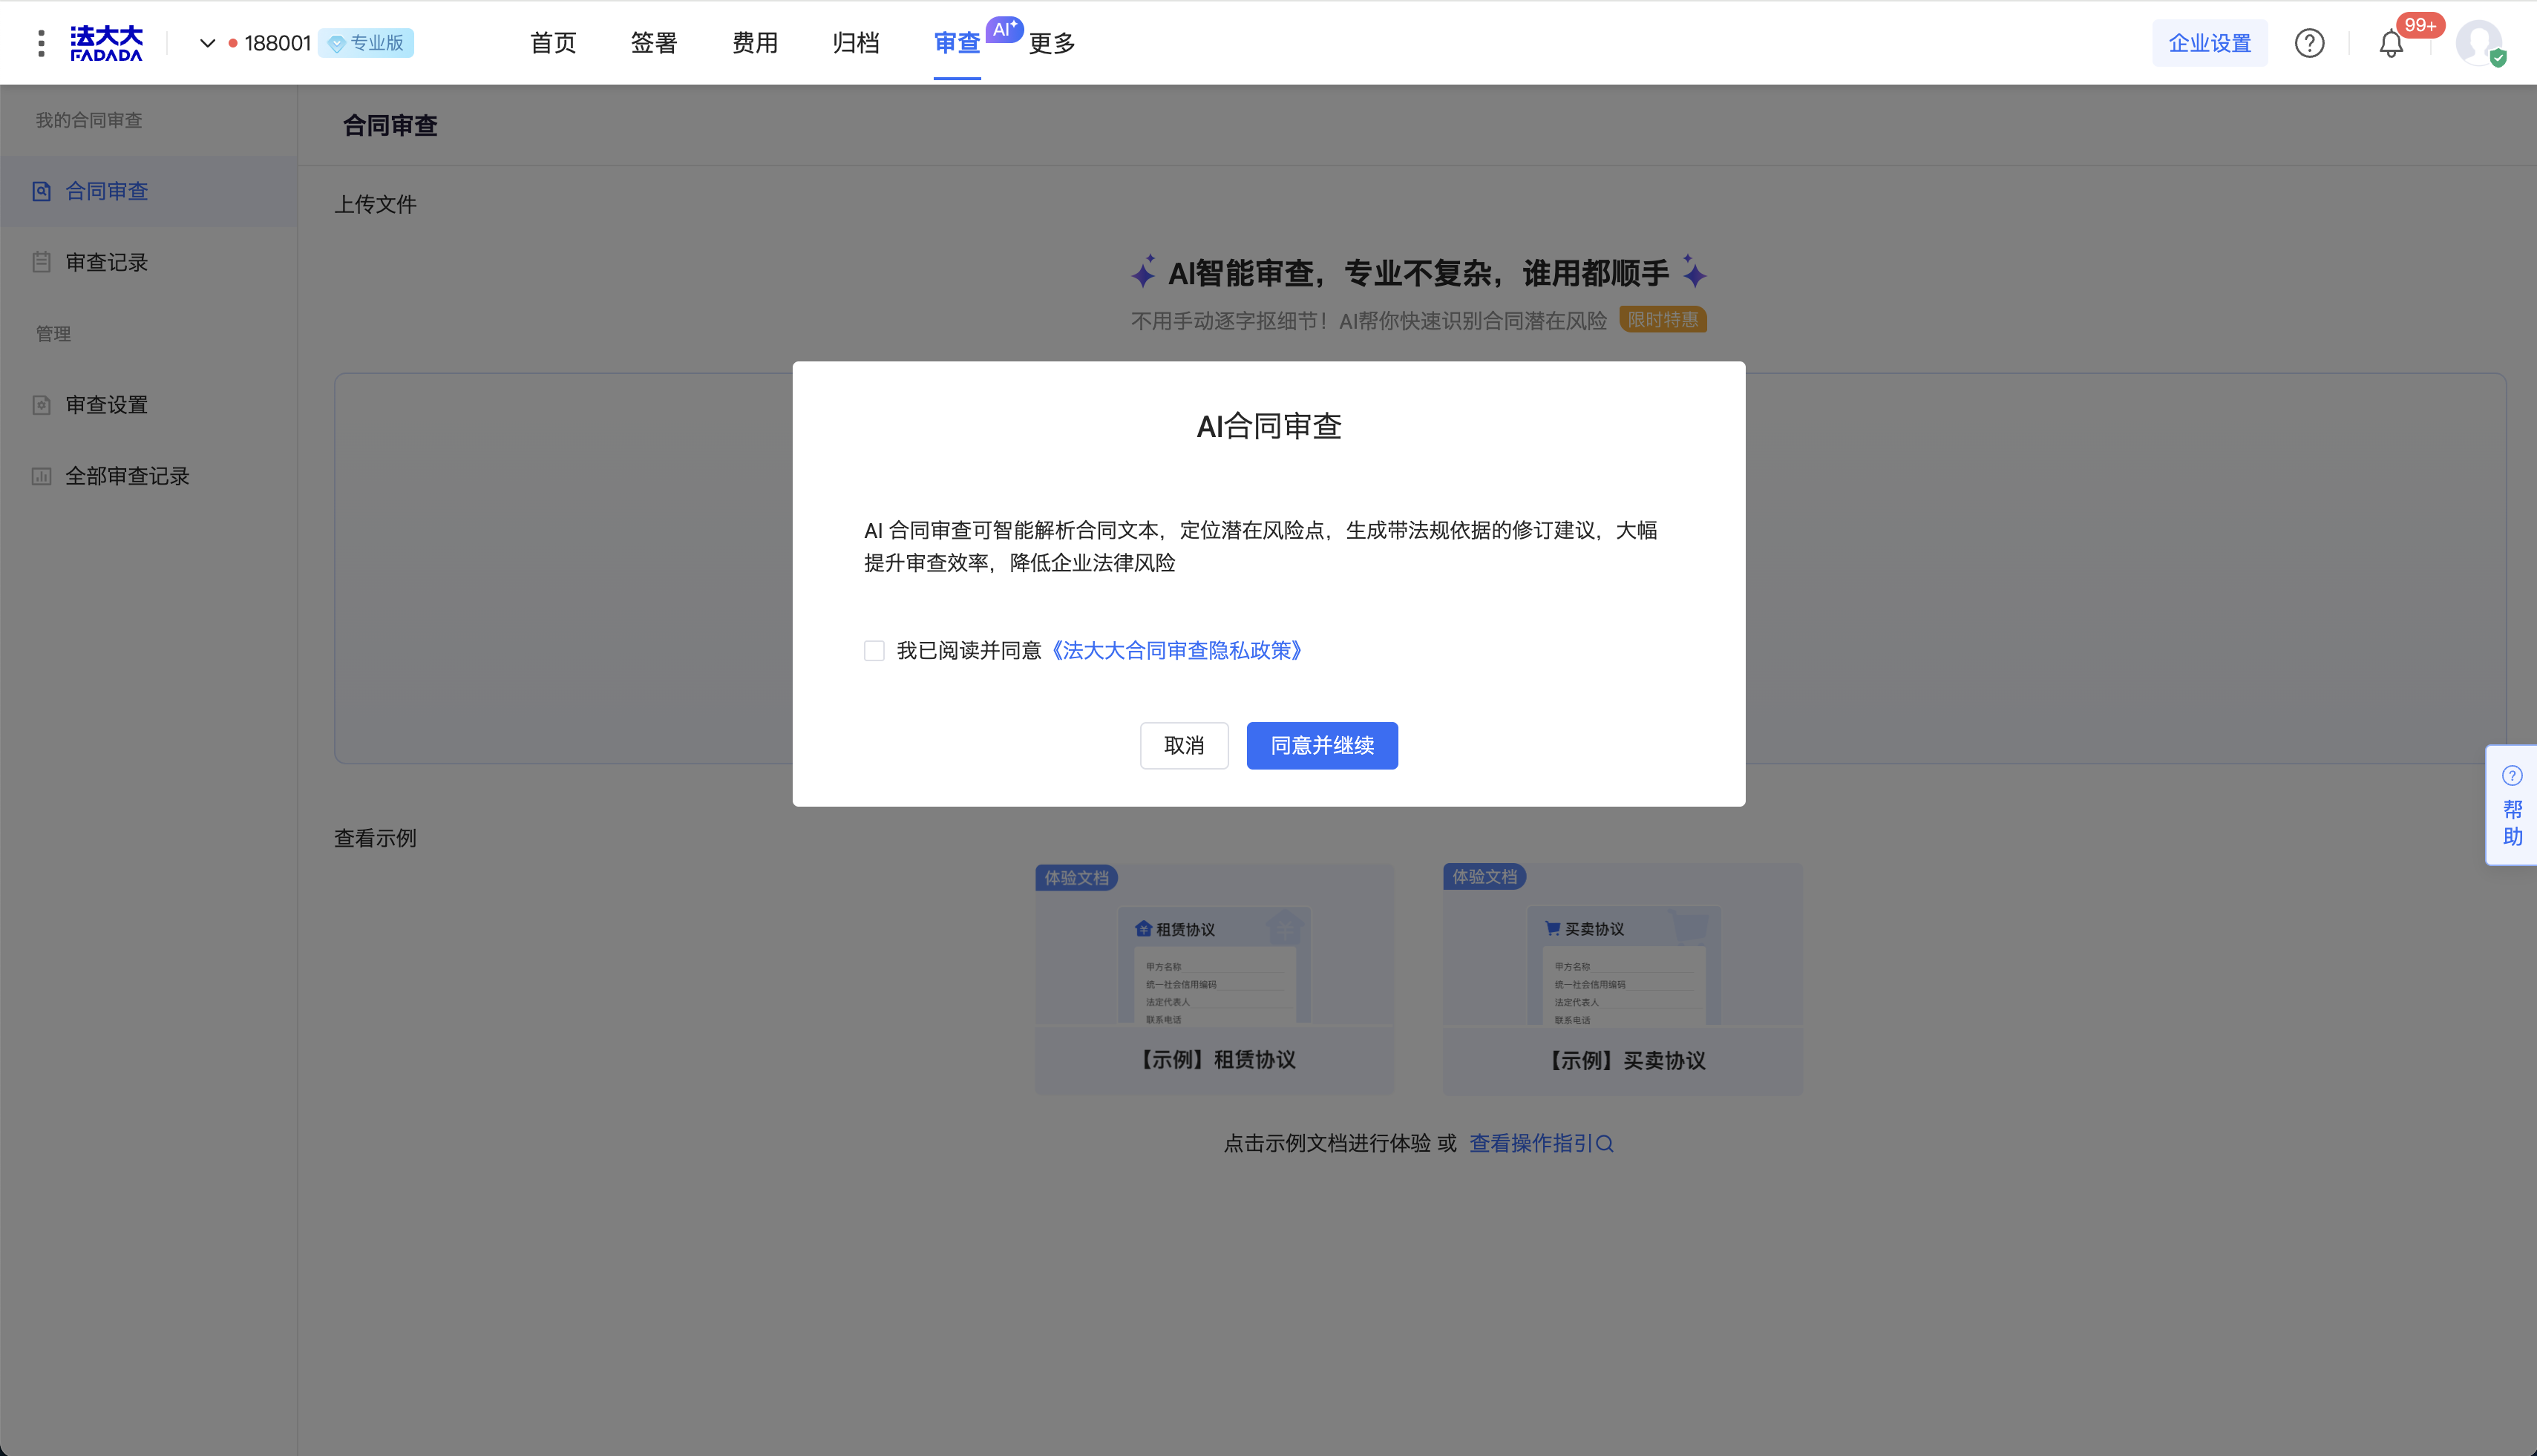Open the help question mark icon

[x=2309, y=43]
